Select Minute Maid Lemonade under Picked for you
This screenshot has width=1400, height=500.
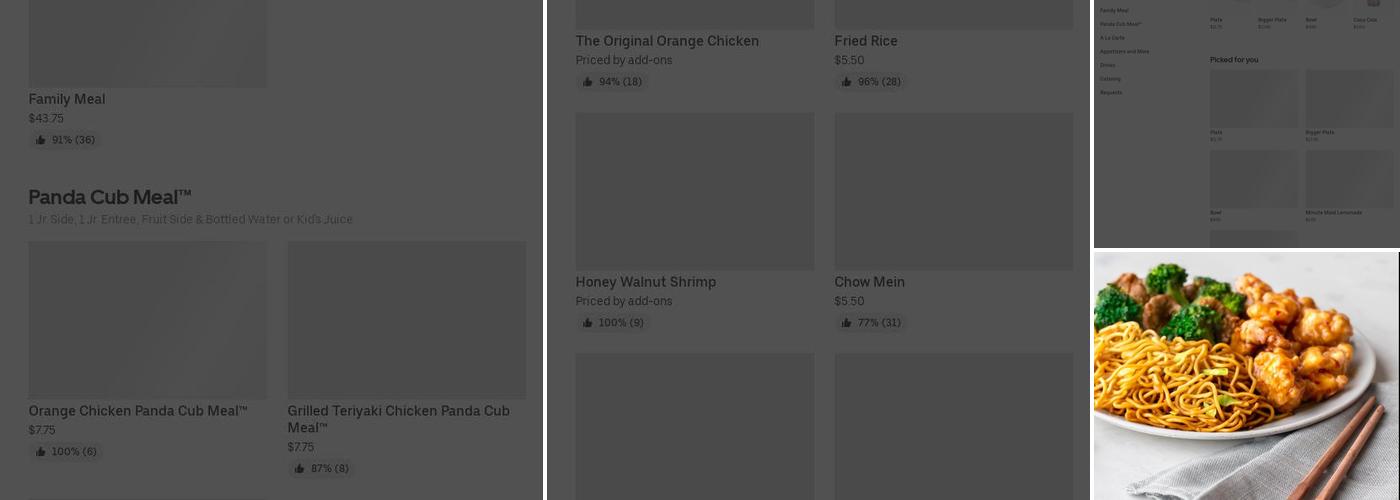coord(1333,212)
